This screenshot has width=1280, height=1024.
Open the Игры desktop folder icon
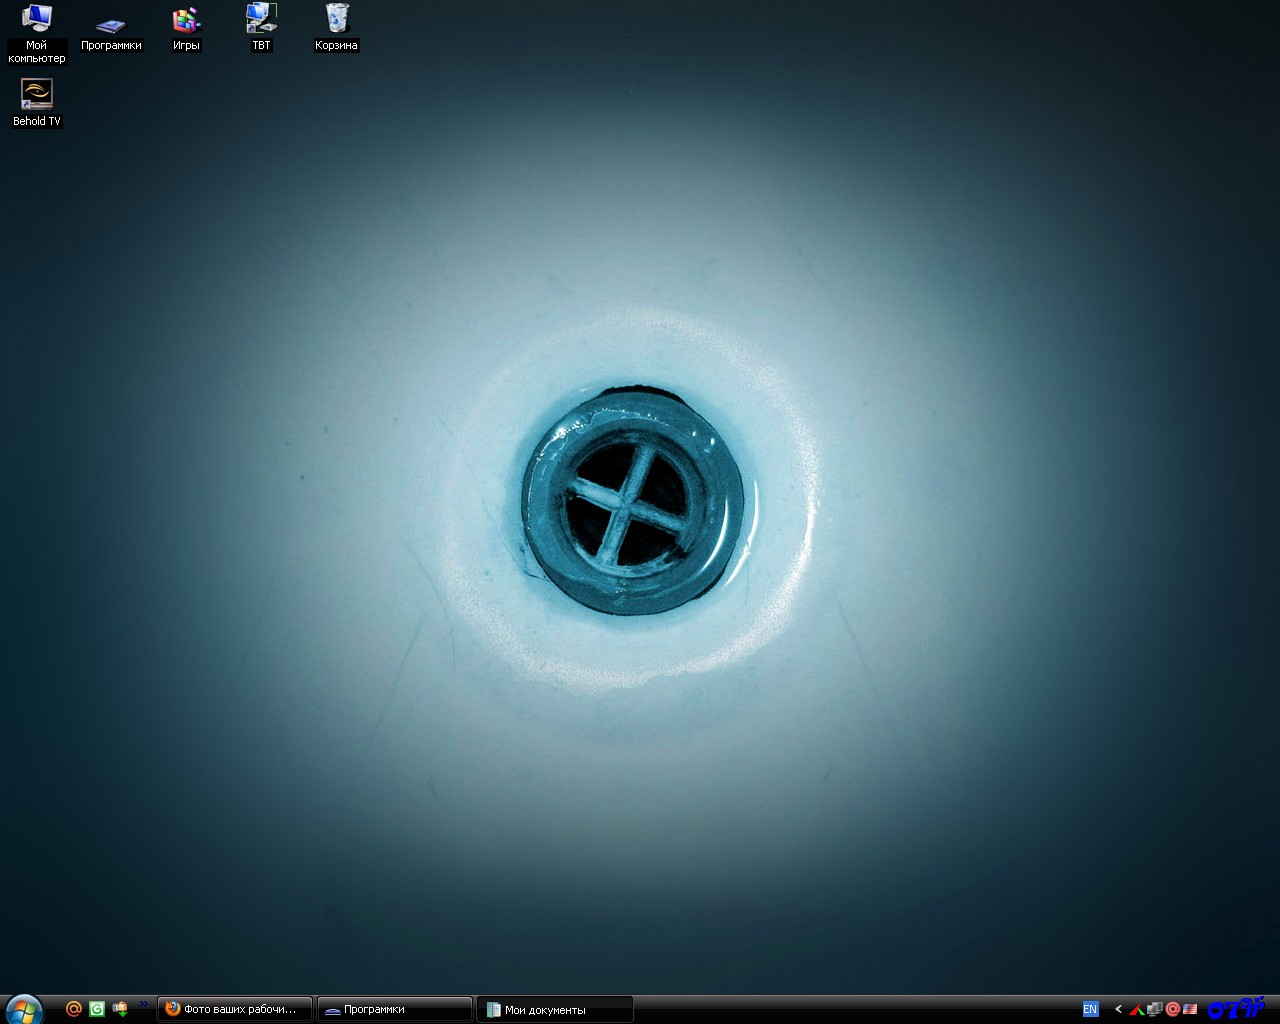coord(186,29)
